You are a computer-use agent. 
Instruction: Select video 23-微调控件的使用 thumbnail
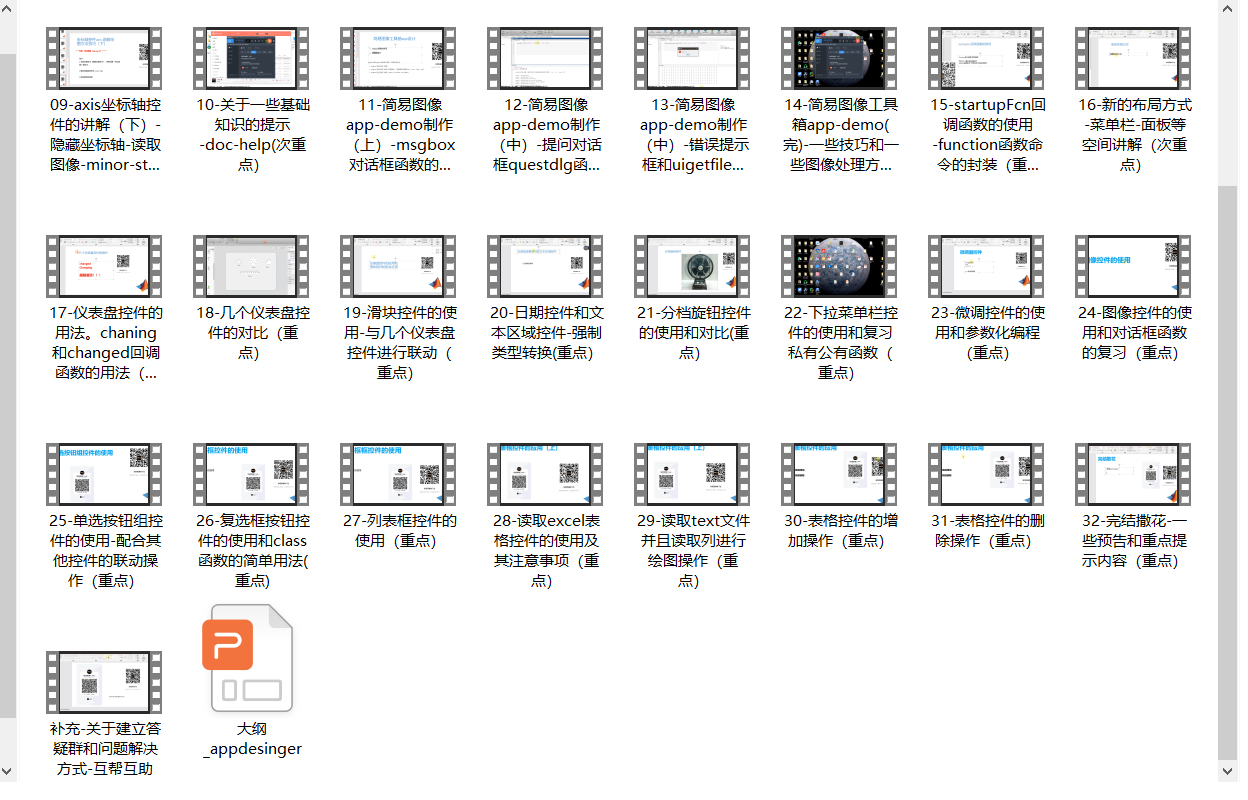pyautogui.click(x=986, y=266)
